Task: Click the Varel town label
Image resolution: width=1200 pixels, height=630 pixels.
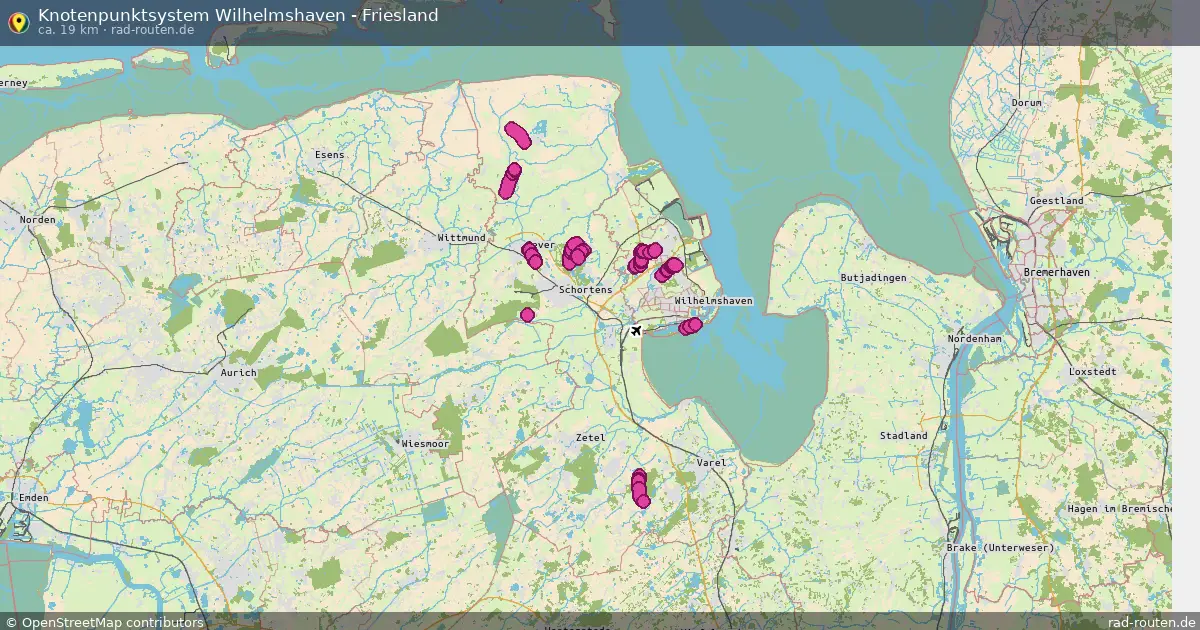Action: tap(711, 463)
